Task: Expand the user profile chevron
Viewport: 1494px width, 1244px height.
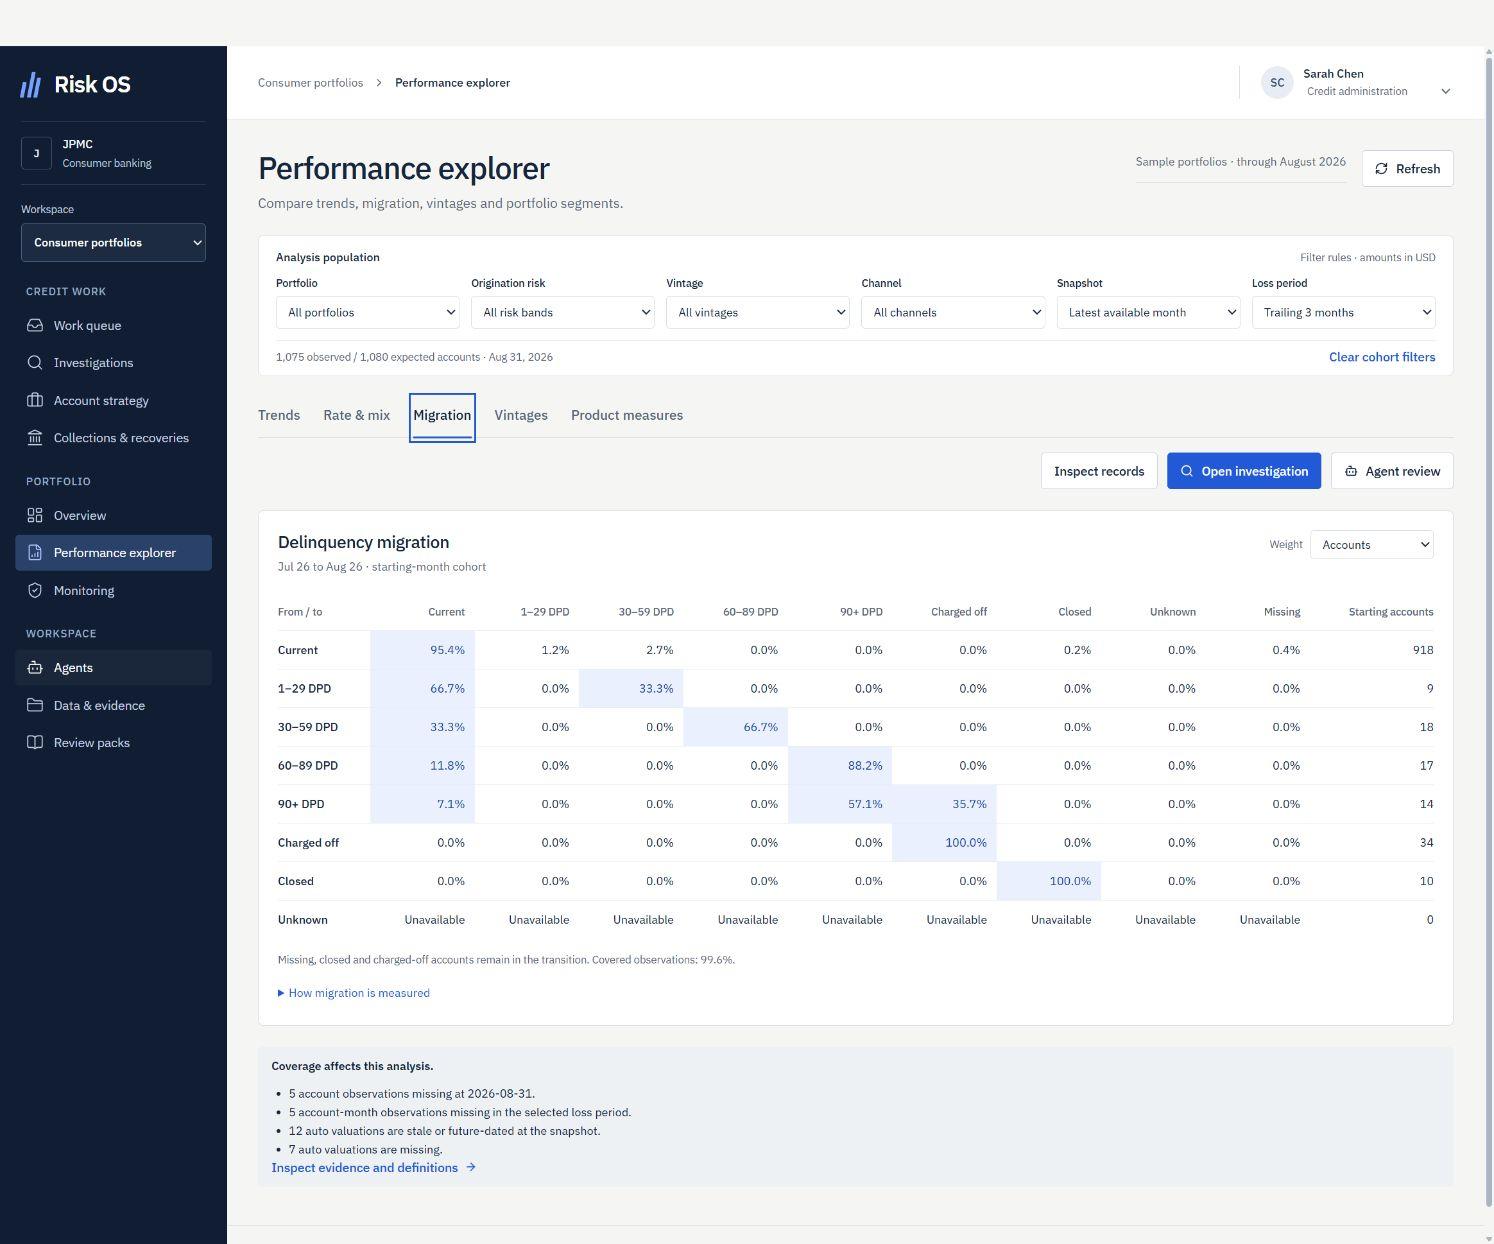Action: [x=1445, y=91]
